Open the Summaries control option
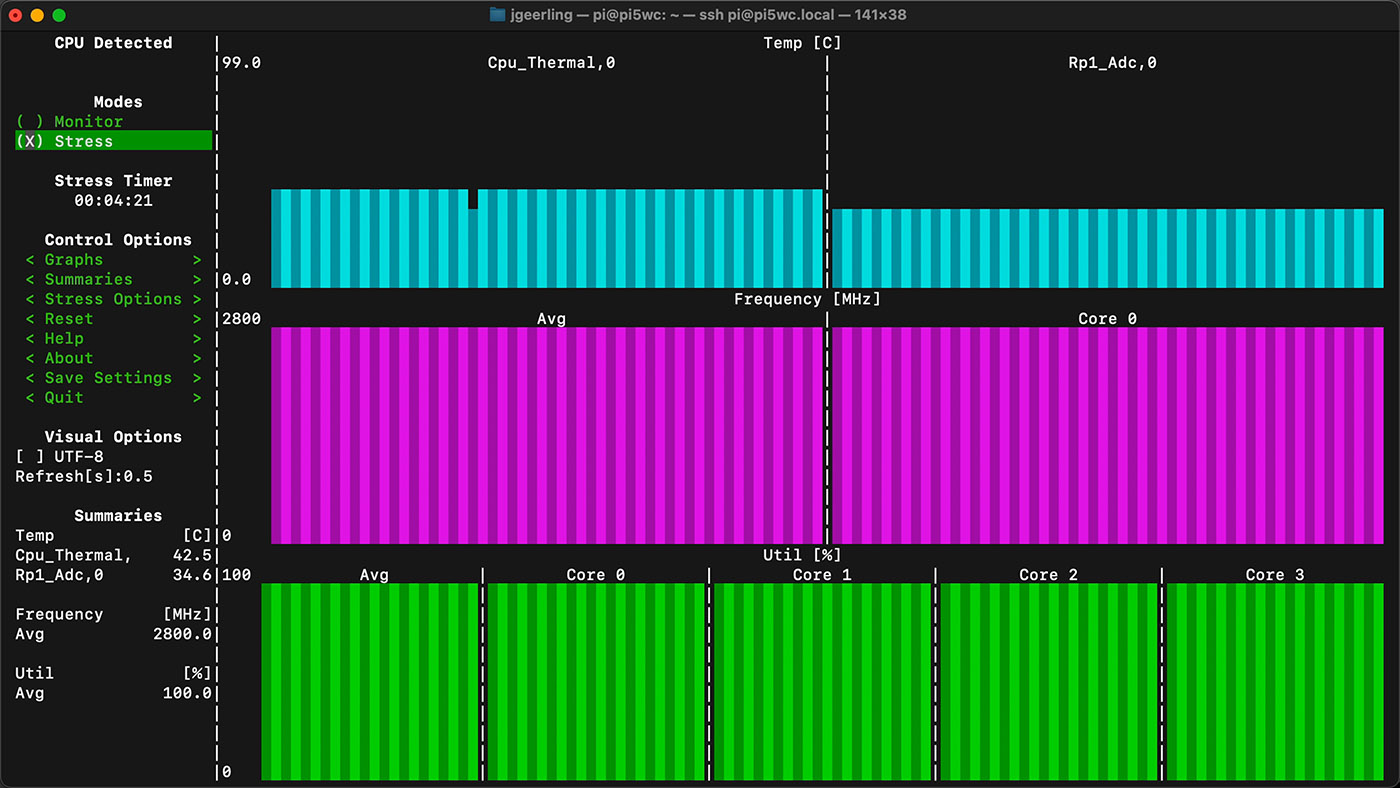The width and height of the screenshot is (1400, 788). click(113, 280)
